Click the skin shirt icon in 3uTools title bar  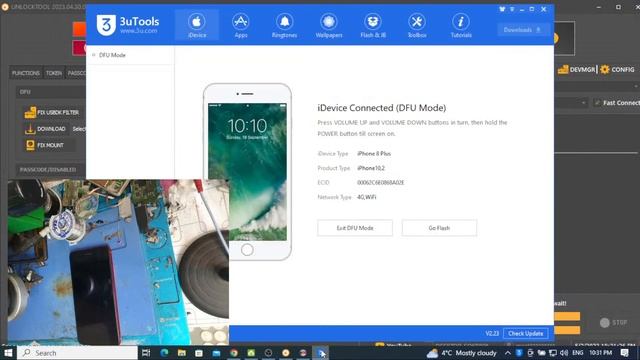(x=502, y=9)
